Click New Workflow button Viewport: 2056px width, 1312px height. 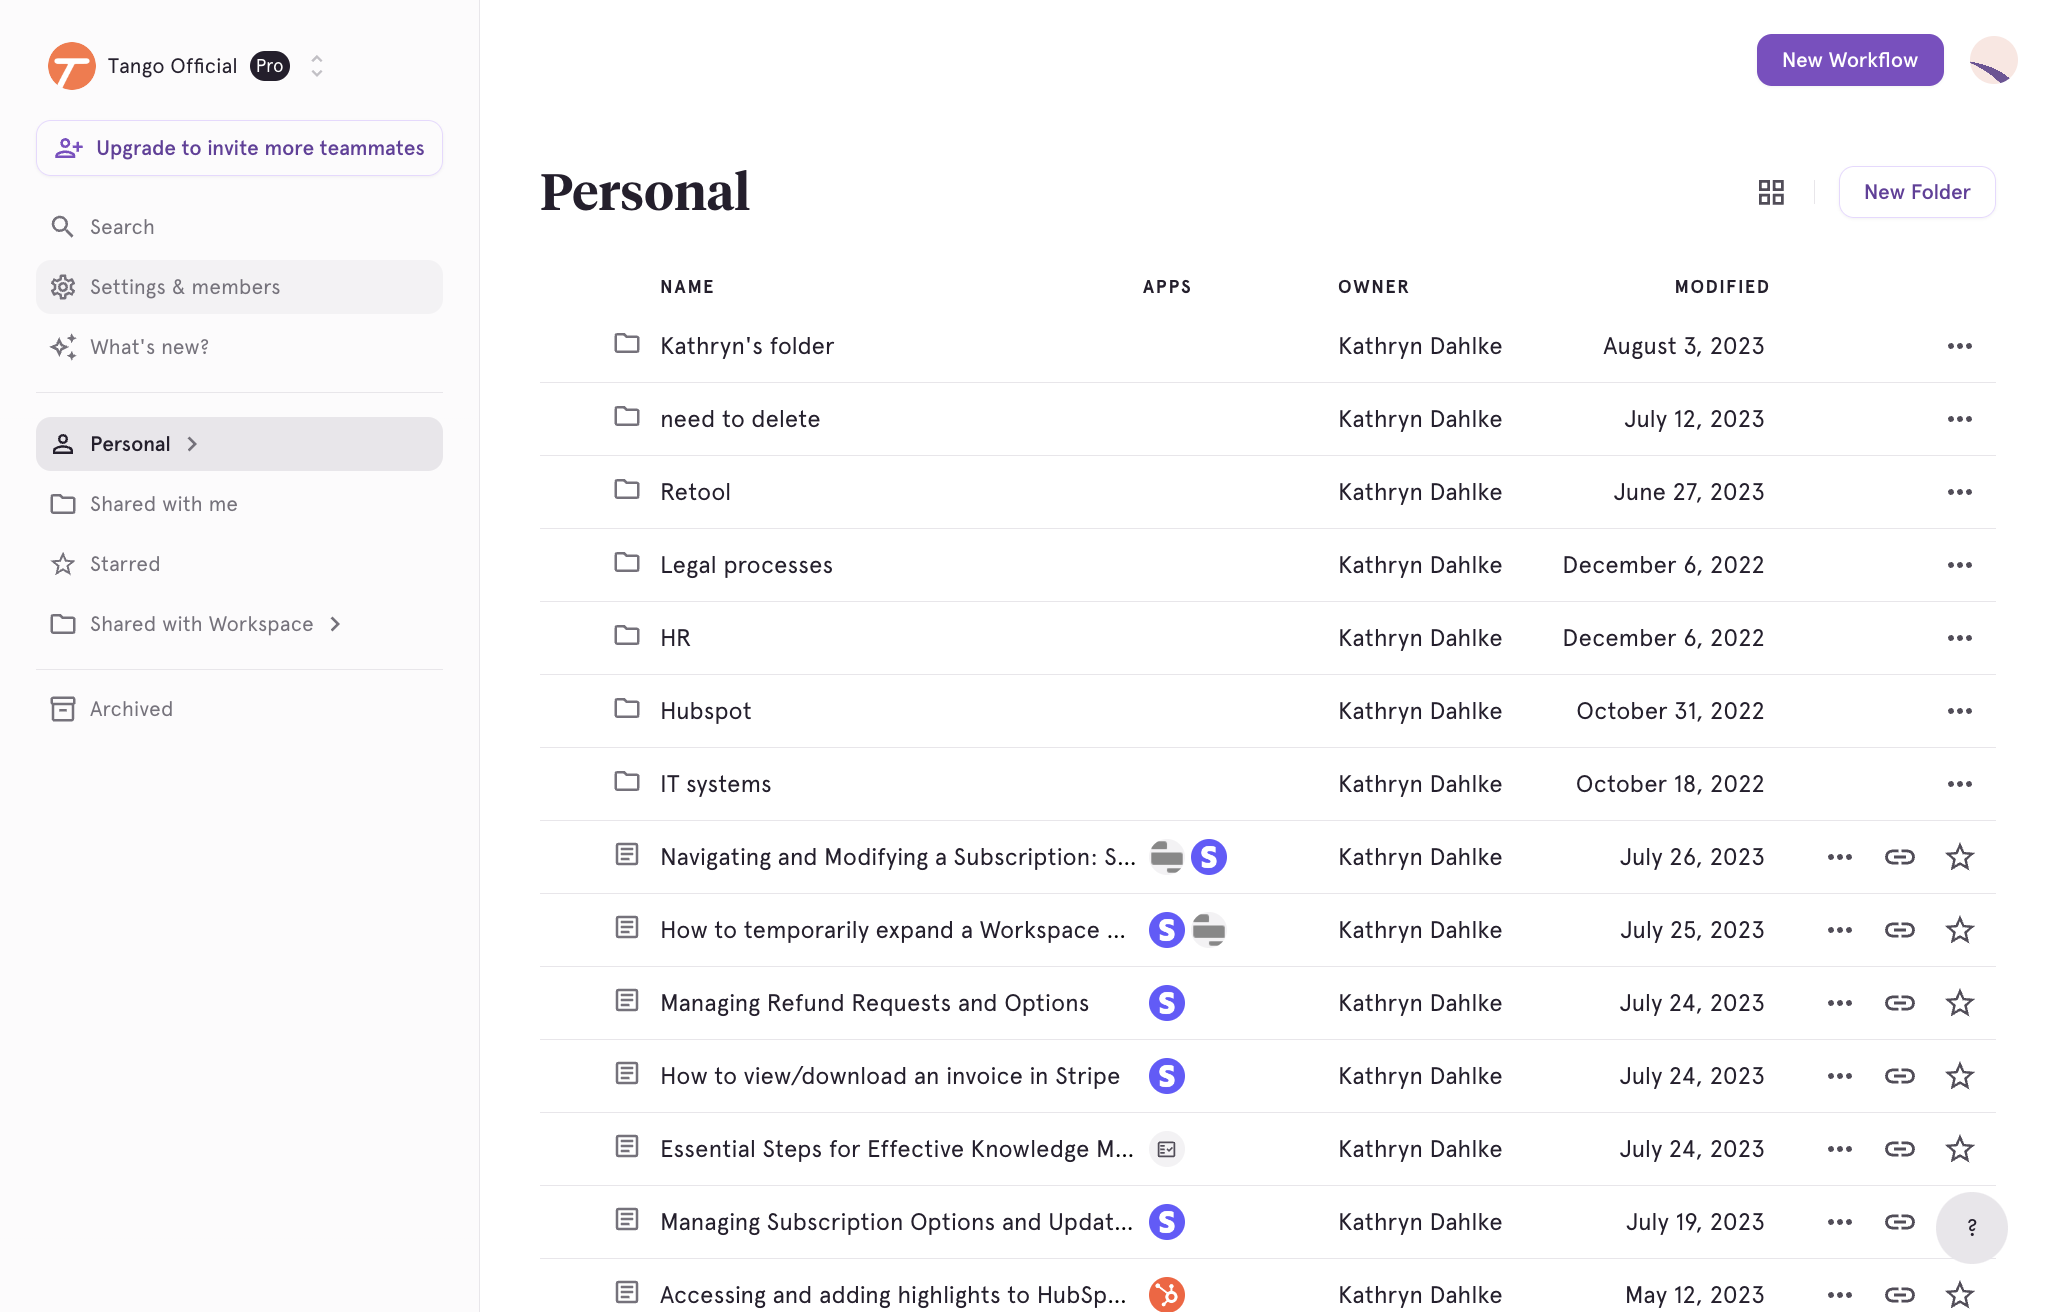pyautogui.click(x=1849, y=60)
